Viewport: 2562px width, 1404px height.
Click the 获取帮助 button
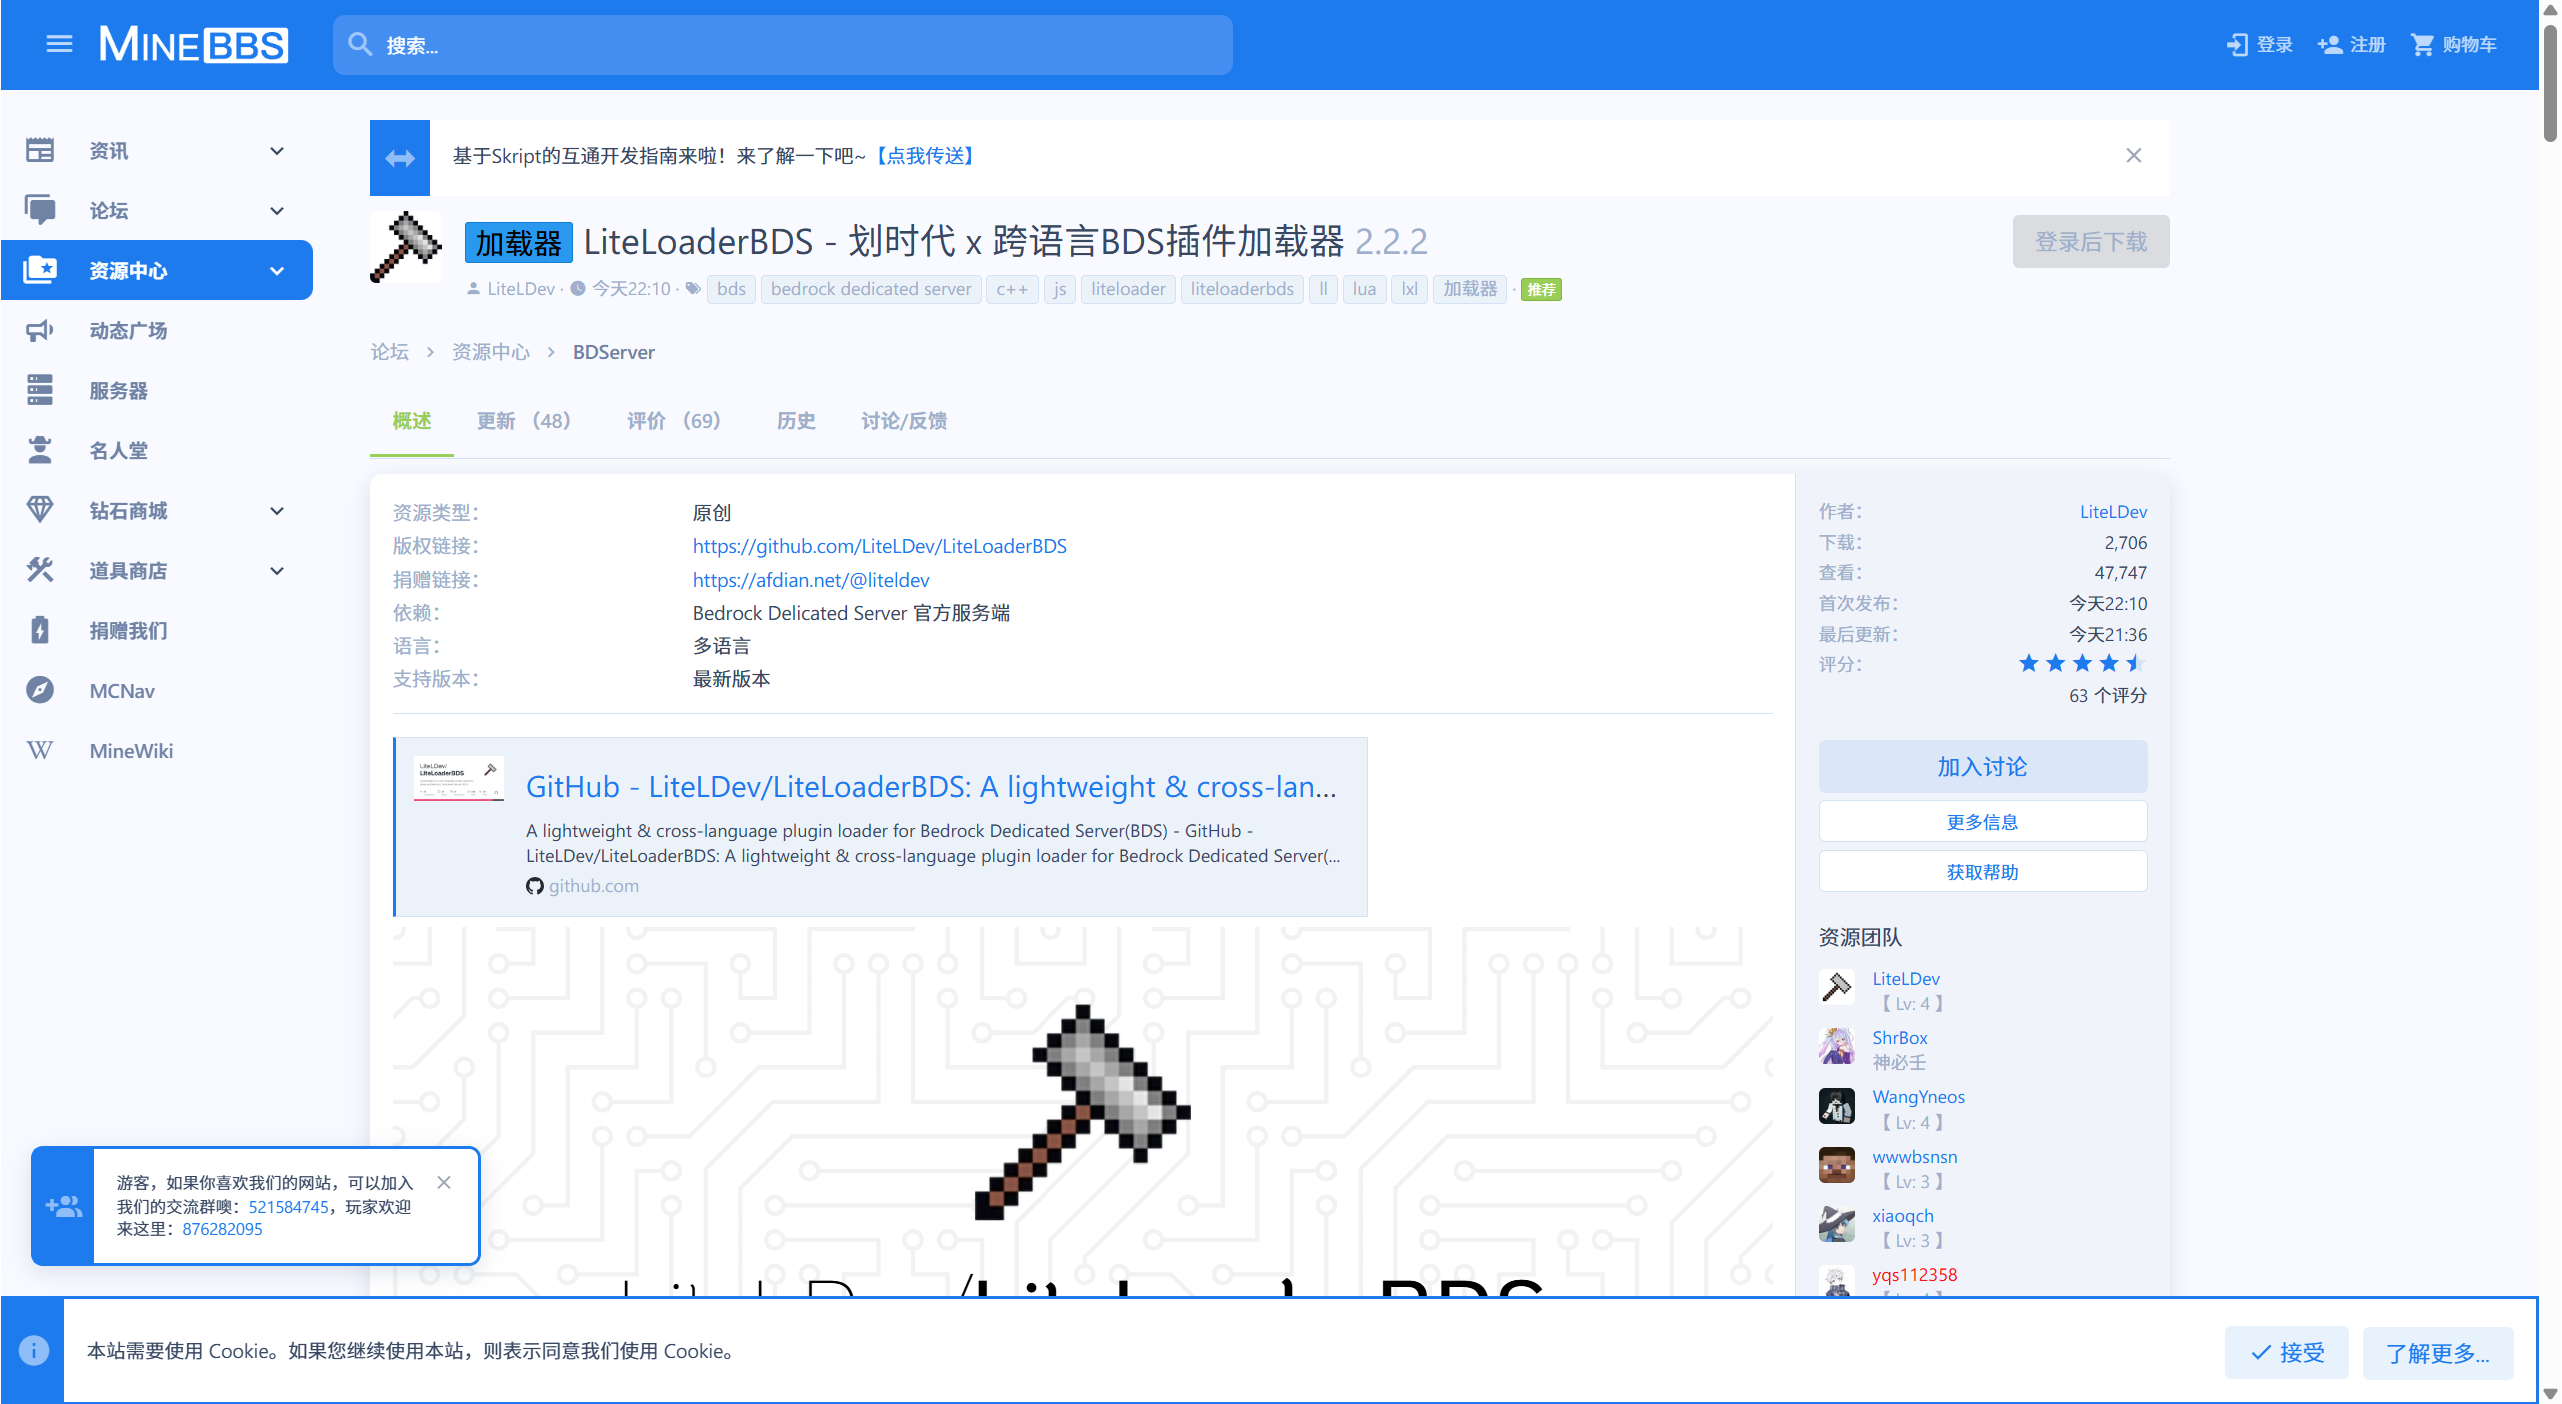[1982, 872]
